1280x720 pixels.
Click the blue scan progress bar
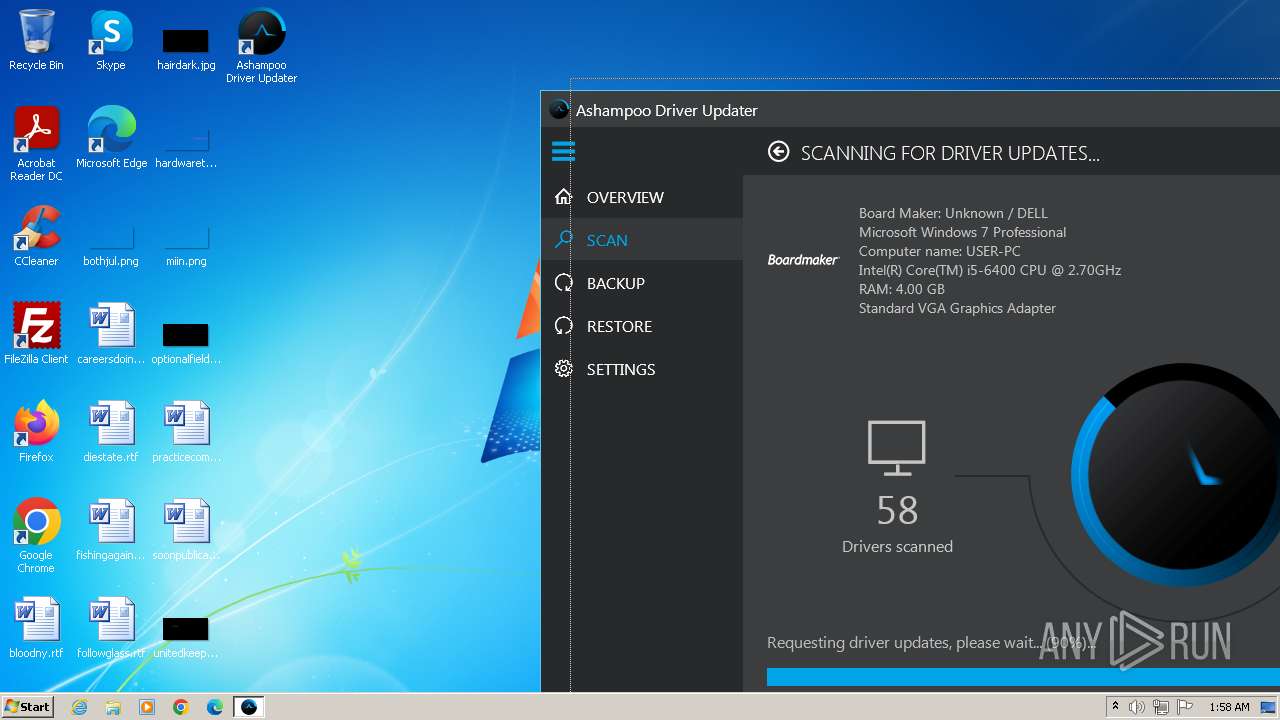(1023, 677)
